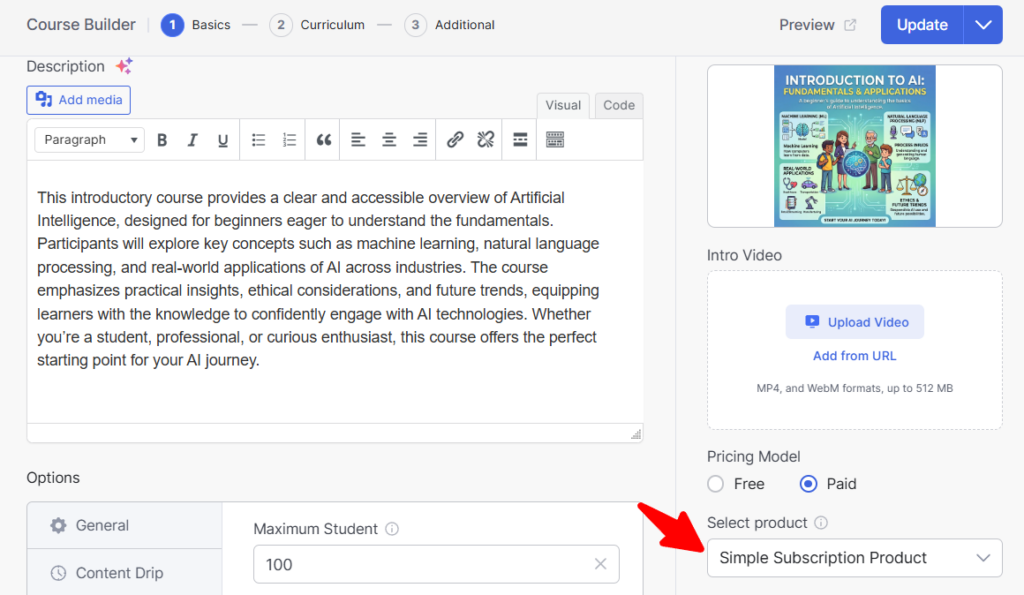Align text right
The height and width of the screenshot is (595, 1024).
tap(420, 140)
